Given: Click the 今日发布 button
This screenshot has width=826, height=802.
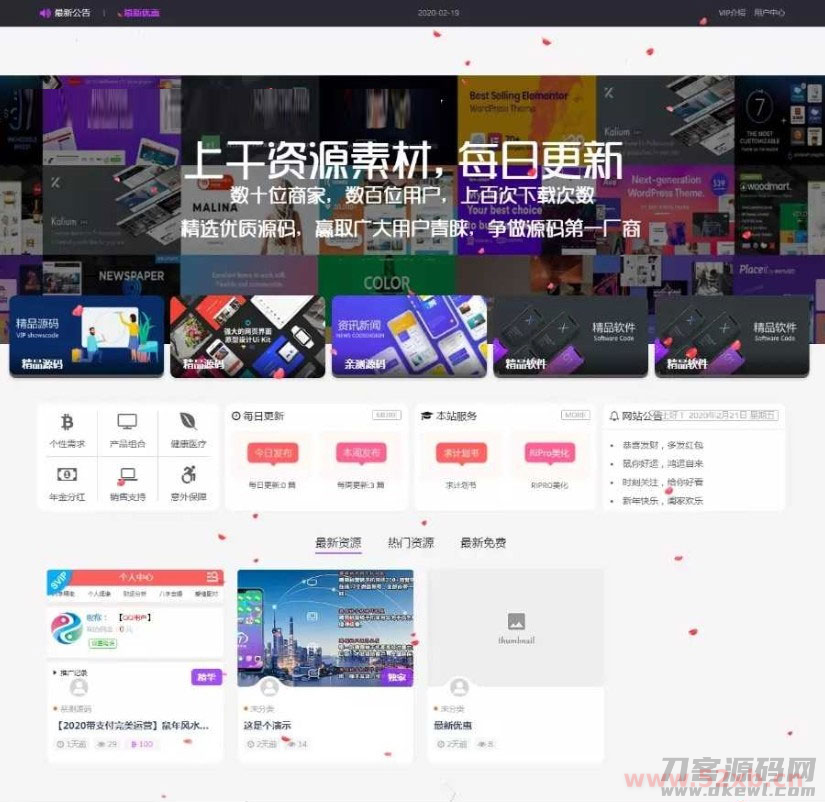Looking at the screenshot, I should pos(273,452).
